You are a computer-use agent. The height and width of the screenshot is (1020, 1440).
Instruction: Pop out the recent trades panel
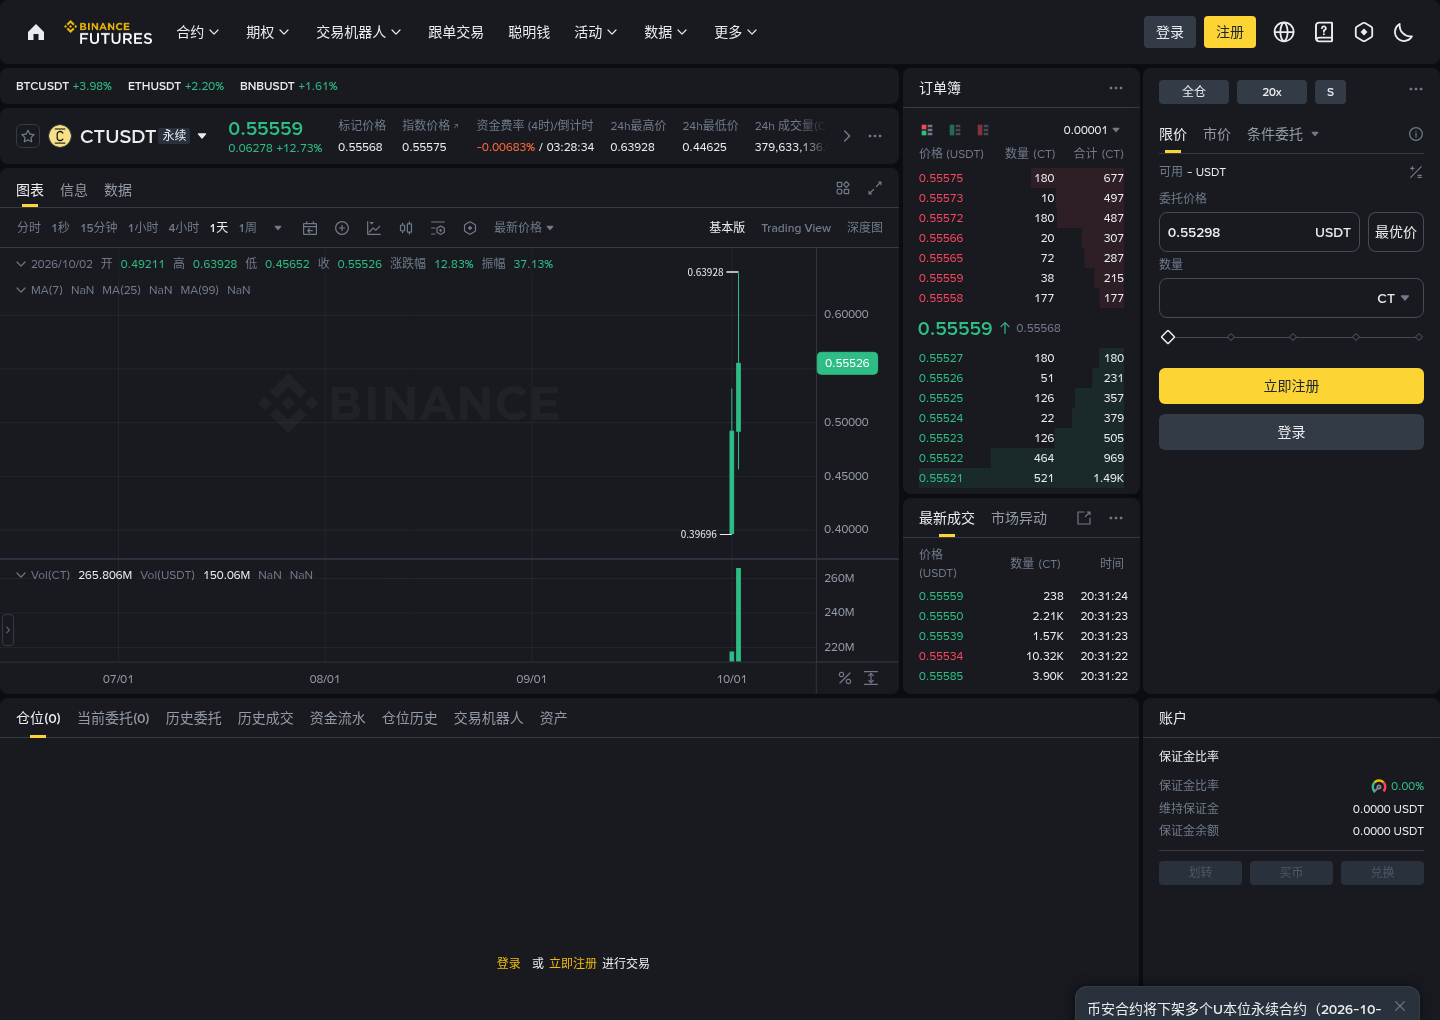[1084, 518]
